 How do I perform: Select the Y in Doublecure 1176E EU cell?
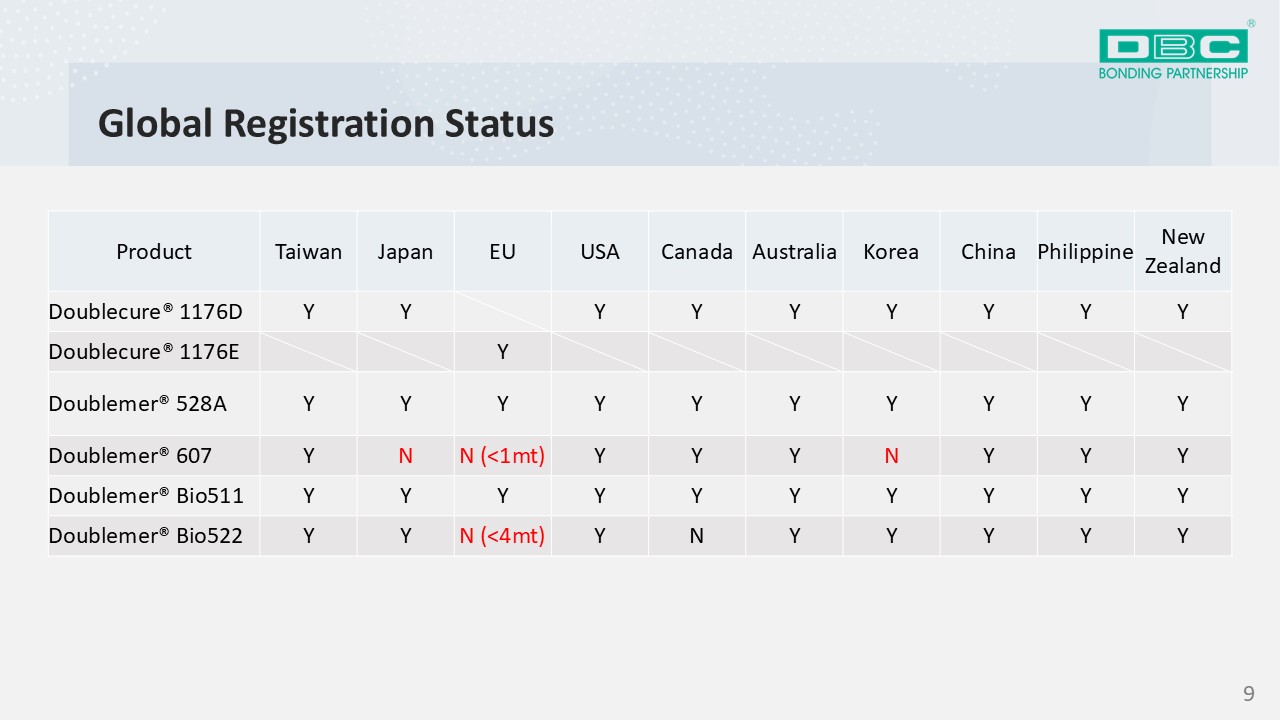pyautogui.click(x=503, y=352)
